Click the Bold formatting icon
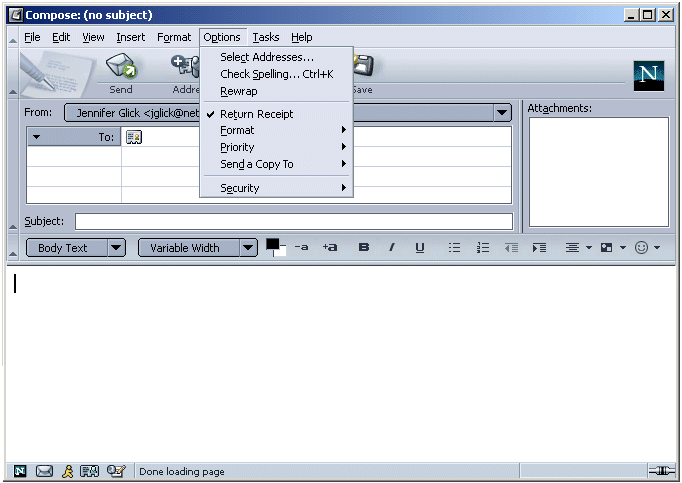This screenshot has height=483, width=682. pyautogui.click(x=364, y=248)
